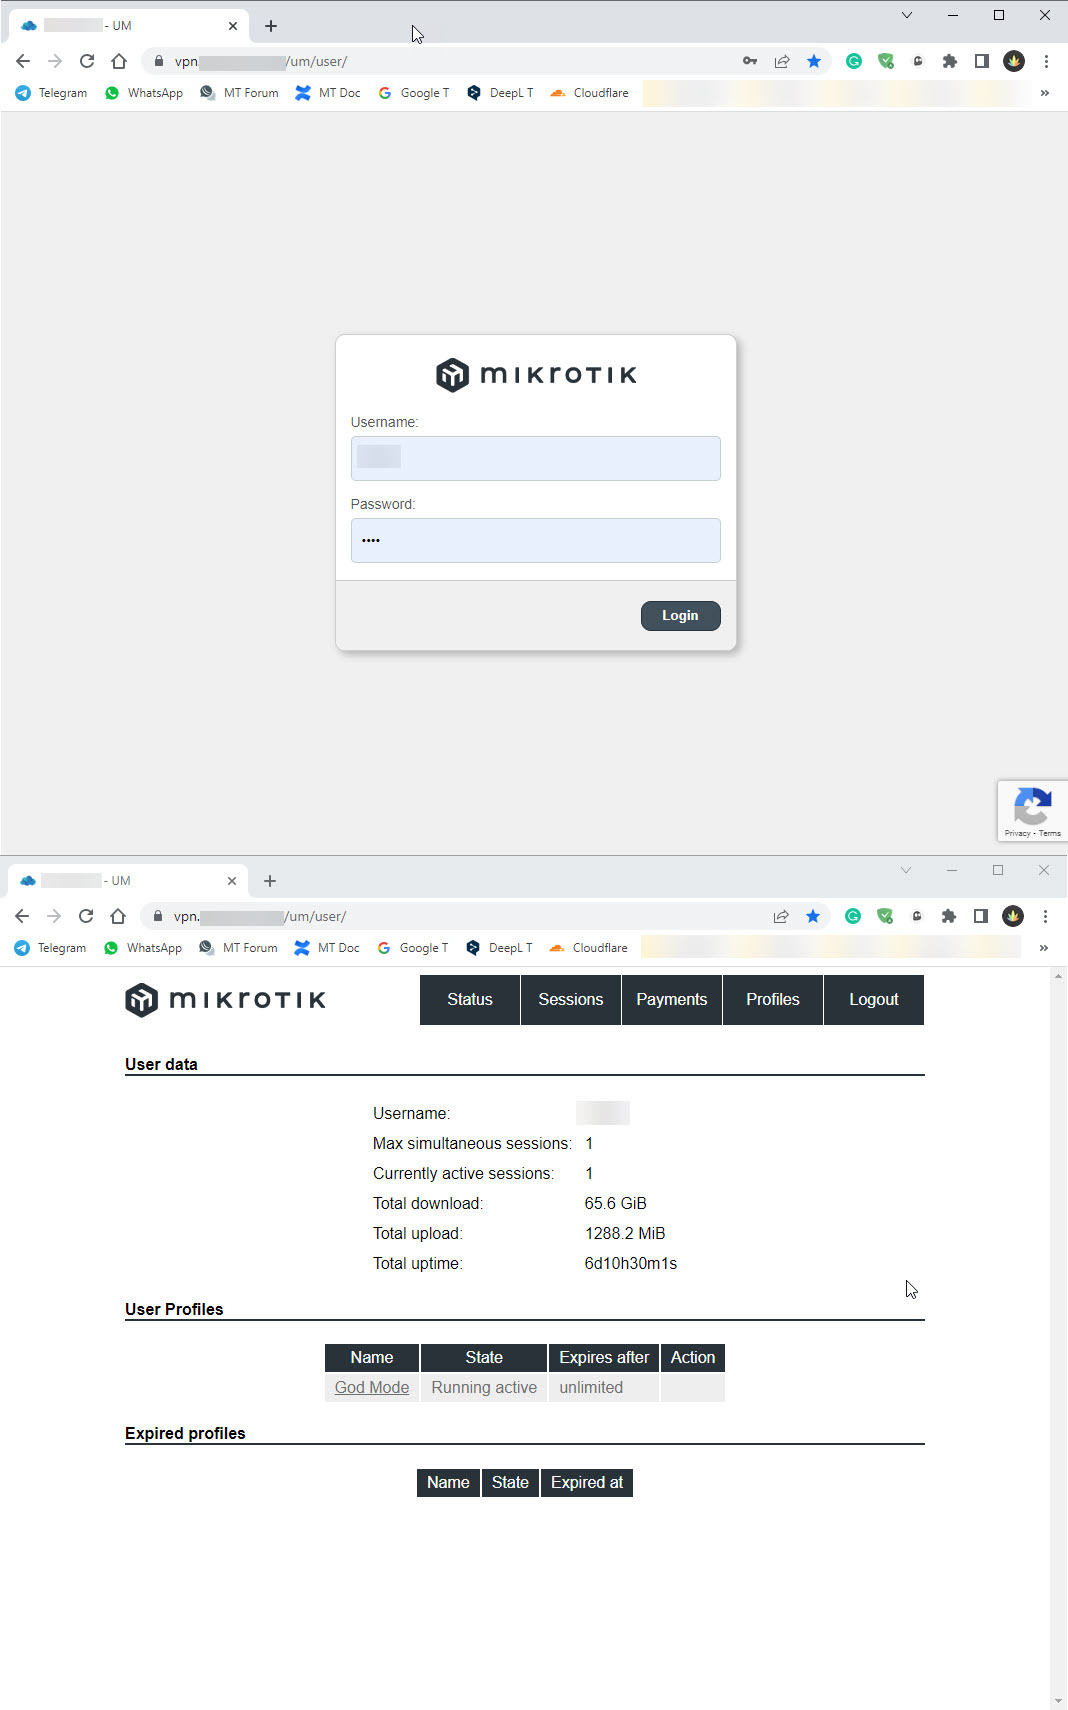Open MT Doc bookmark in login page window
The height and width of the screenshot is (1710, 1068).
pos(328,93)
